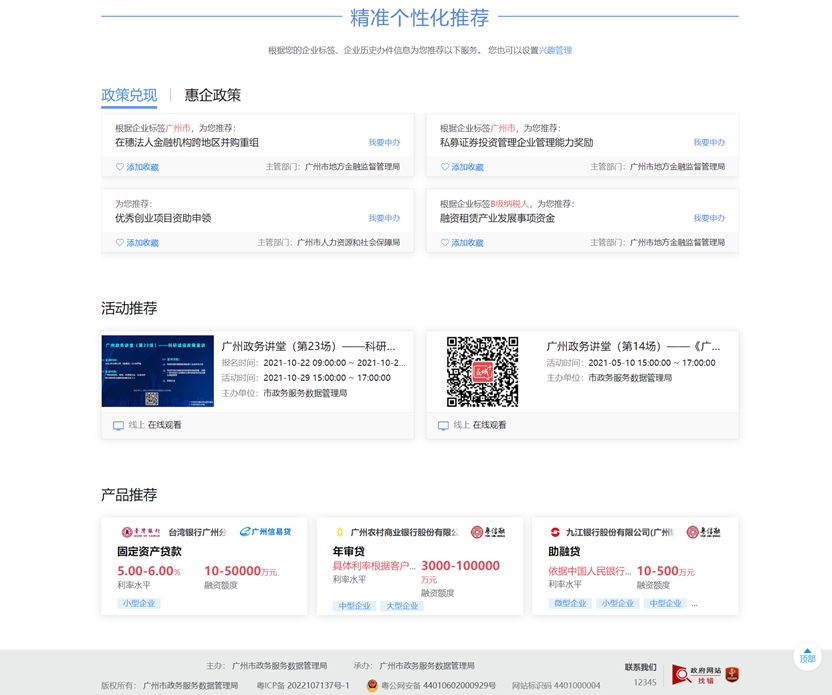Image resolution: width=832 pixels, height=695 pixels.
Task: Click 我要申办 for 优秀创业项目资助申领
Action: click(384, 218)
